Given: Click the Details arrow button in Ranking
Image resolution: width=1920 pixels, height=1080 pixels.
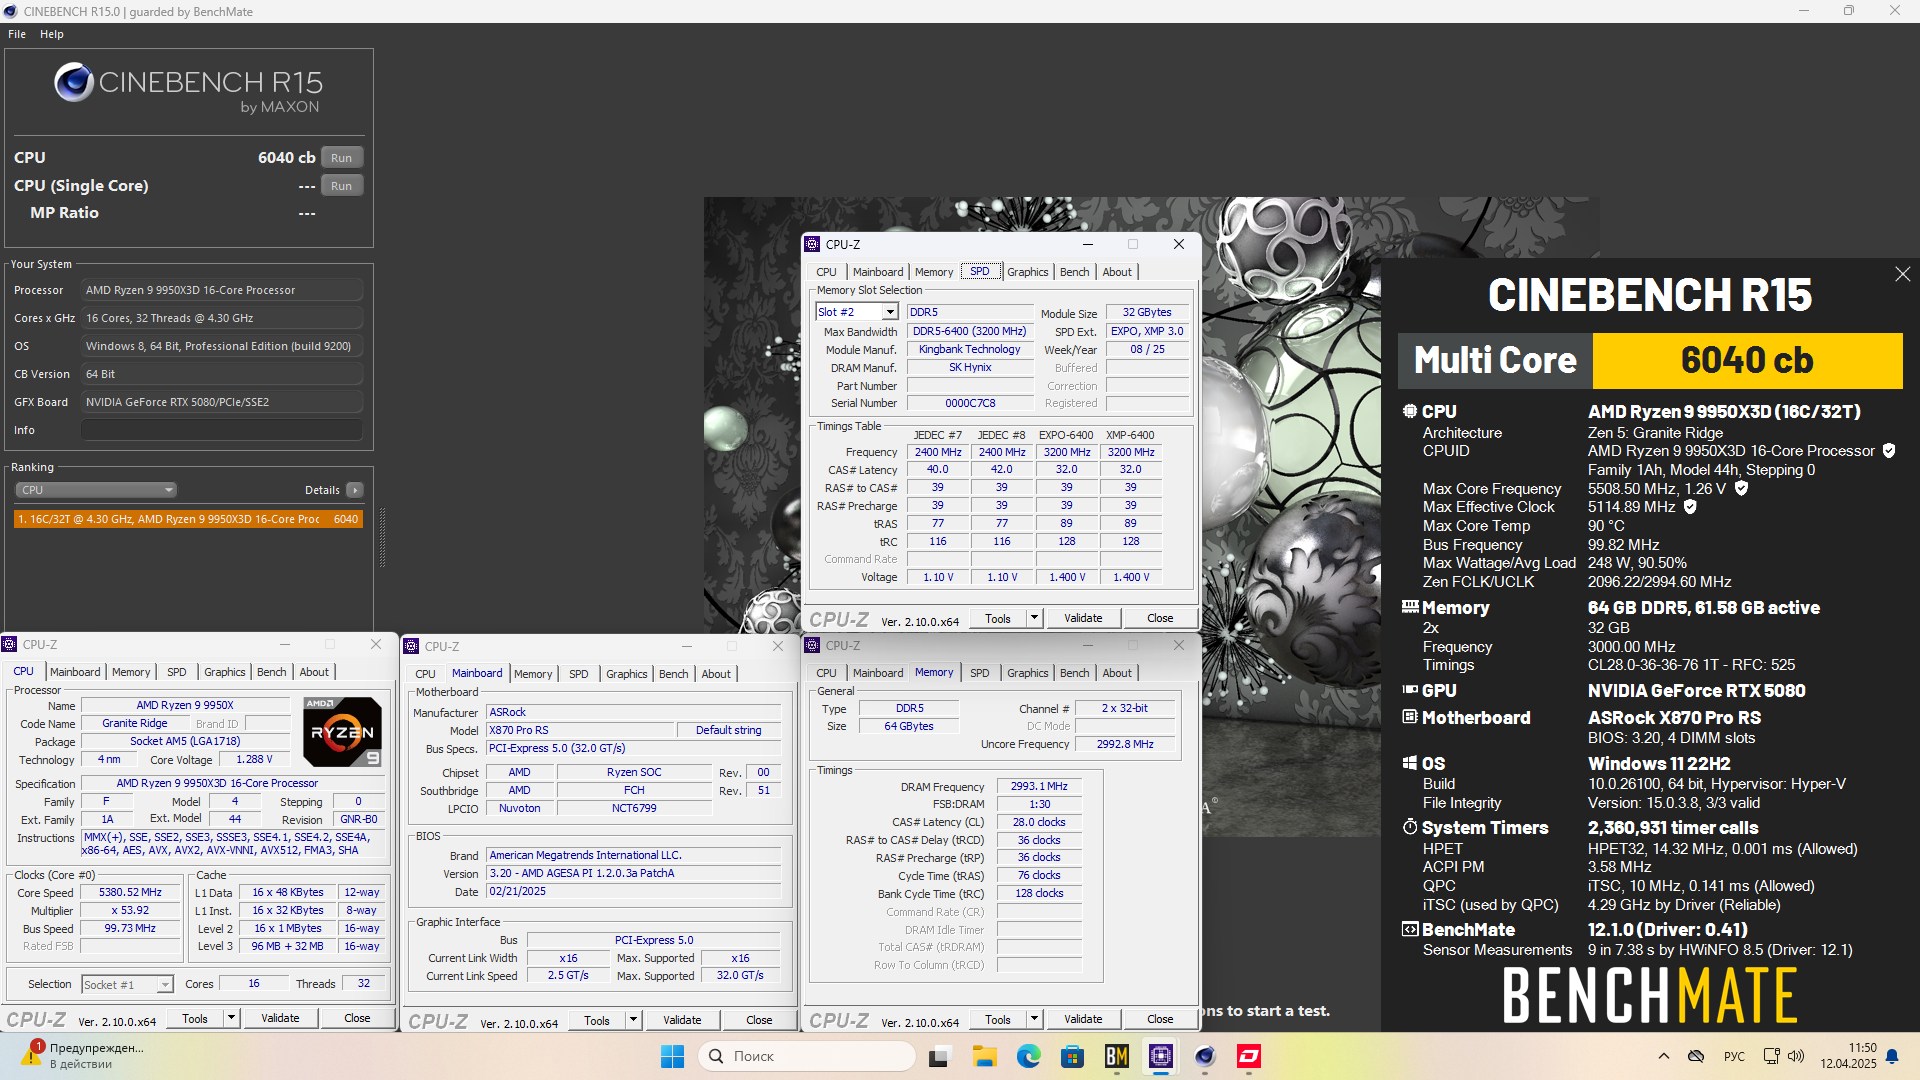Looking at the screenshot, I should point(355,490).
